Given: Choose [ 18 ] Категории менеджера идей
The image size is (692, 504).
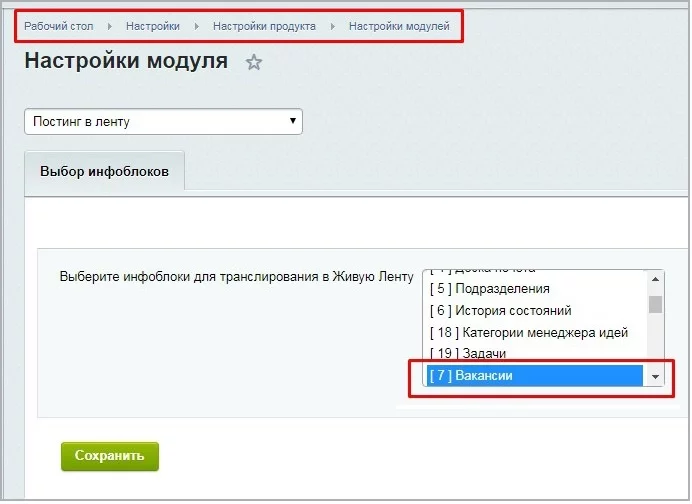Looking at the screenshot, I should [528, 333].
